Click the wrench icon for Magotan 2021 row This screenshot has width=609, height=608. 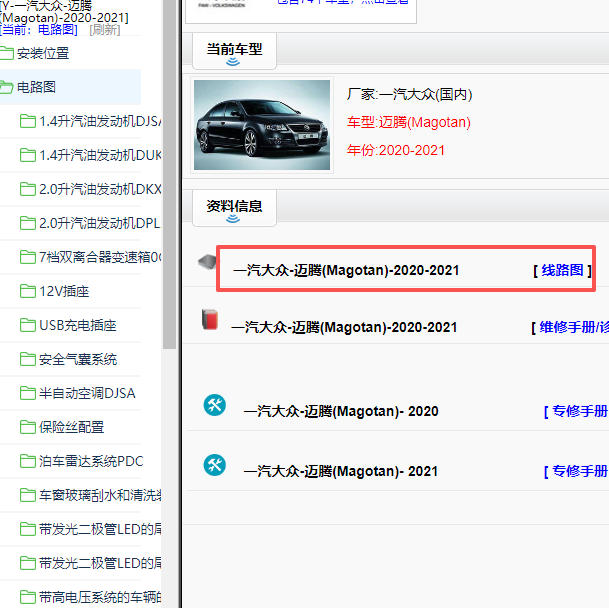[215, 465]
